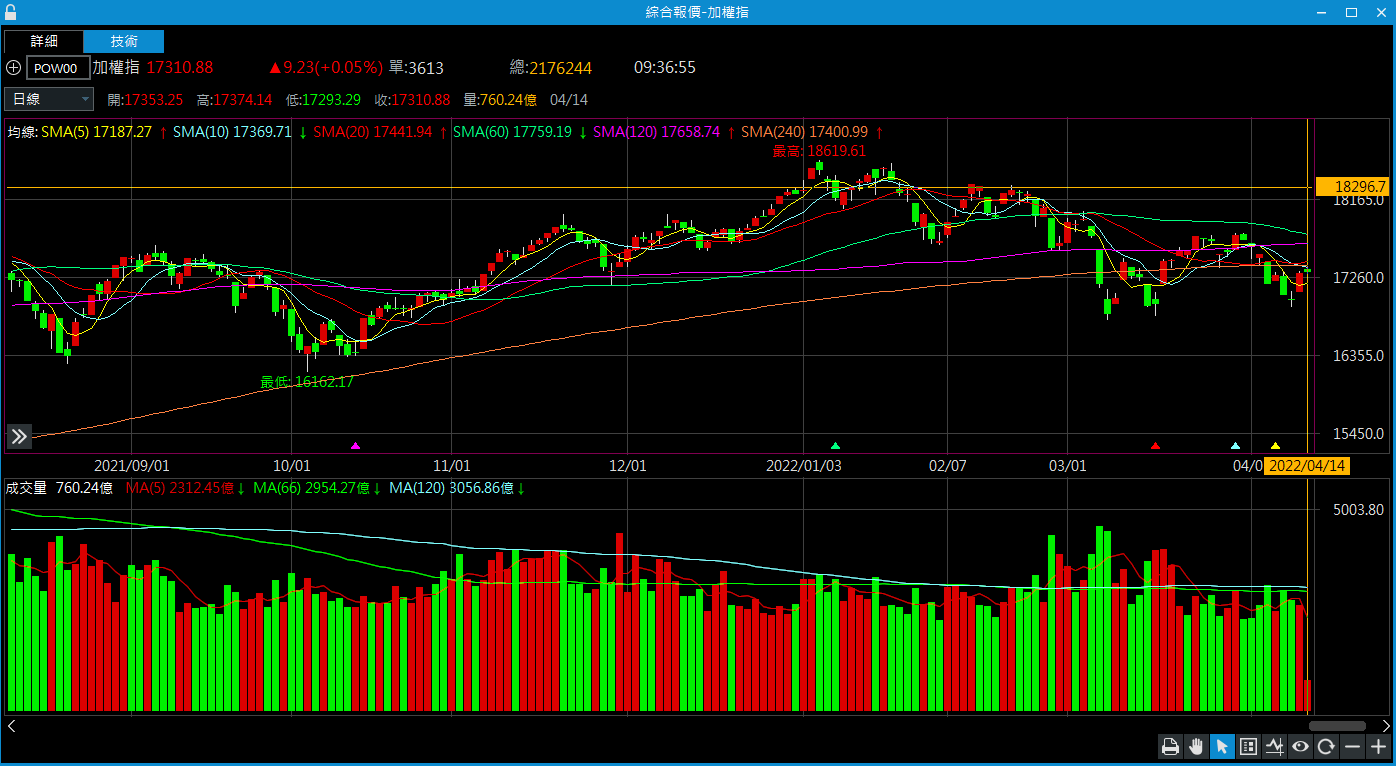Image resolution: width=1396 pixels, height=766 pixels.
Task: Click the 低:17293.29 low price
Action: 323,99
